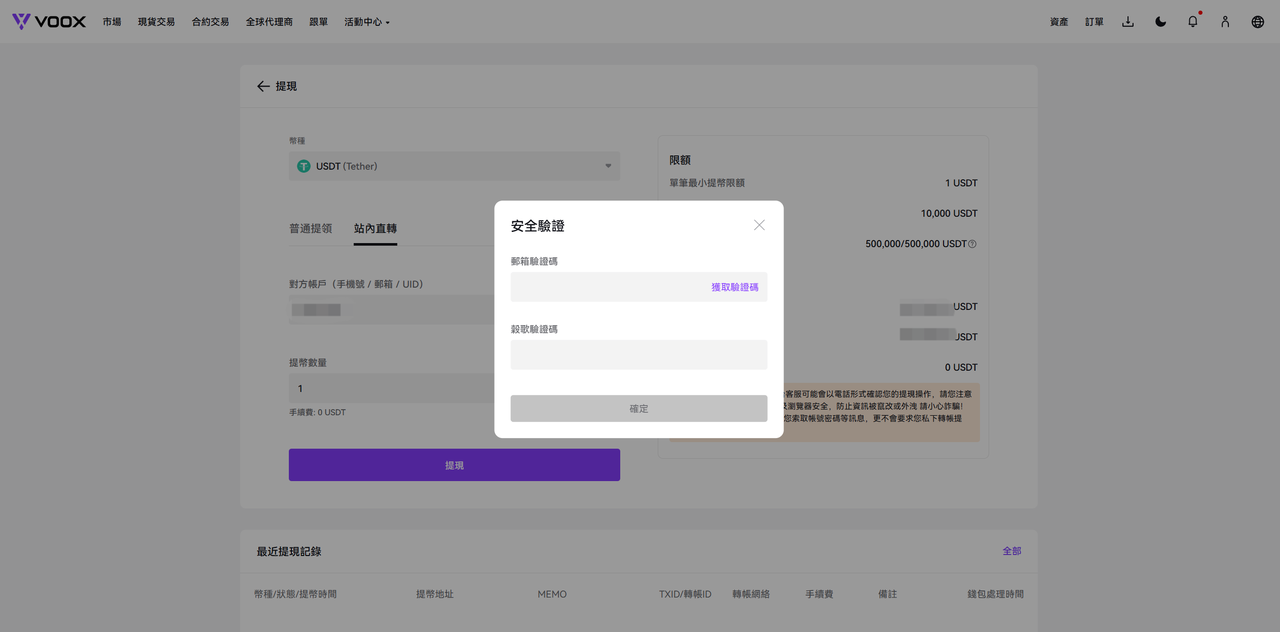Click 單筆最小提幣限額 label
The width and height of the screenshot is (1280, 632).
pos(707,183)
